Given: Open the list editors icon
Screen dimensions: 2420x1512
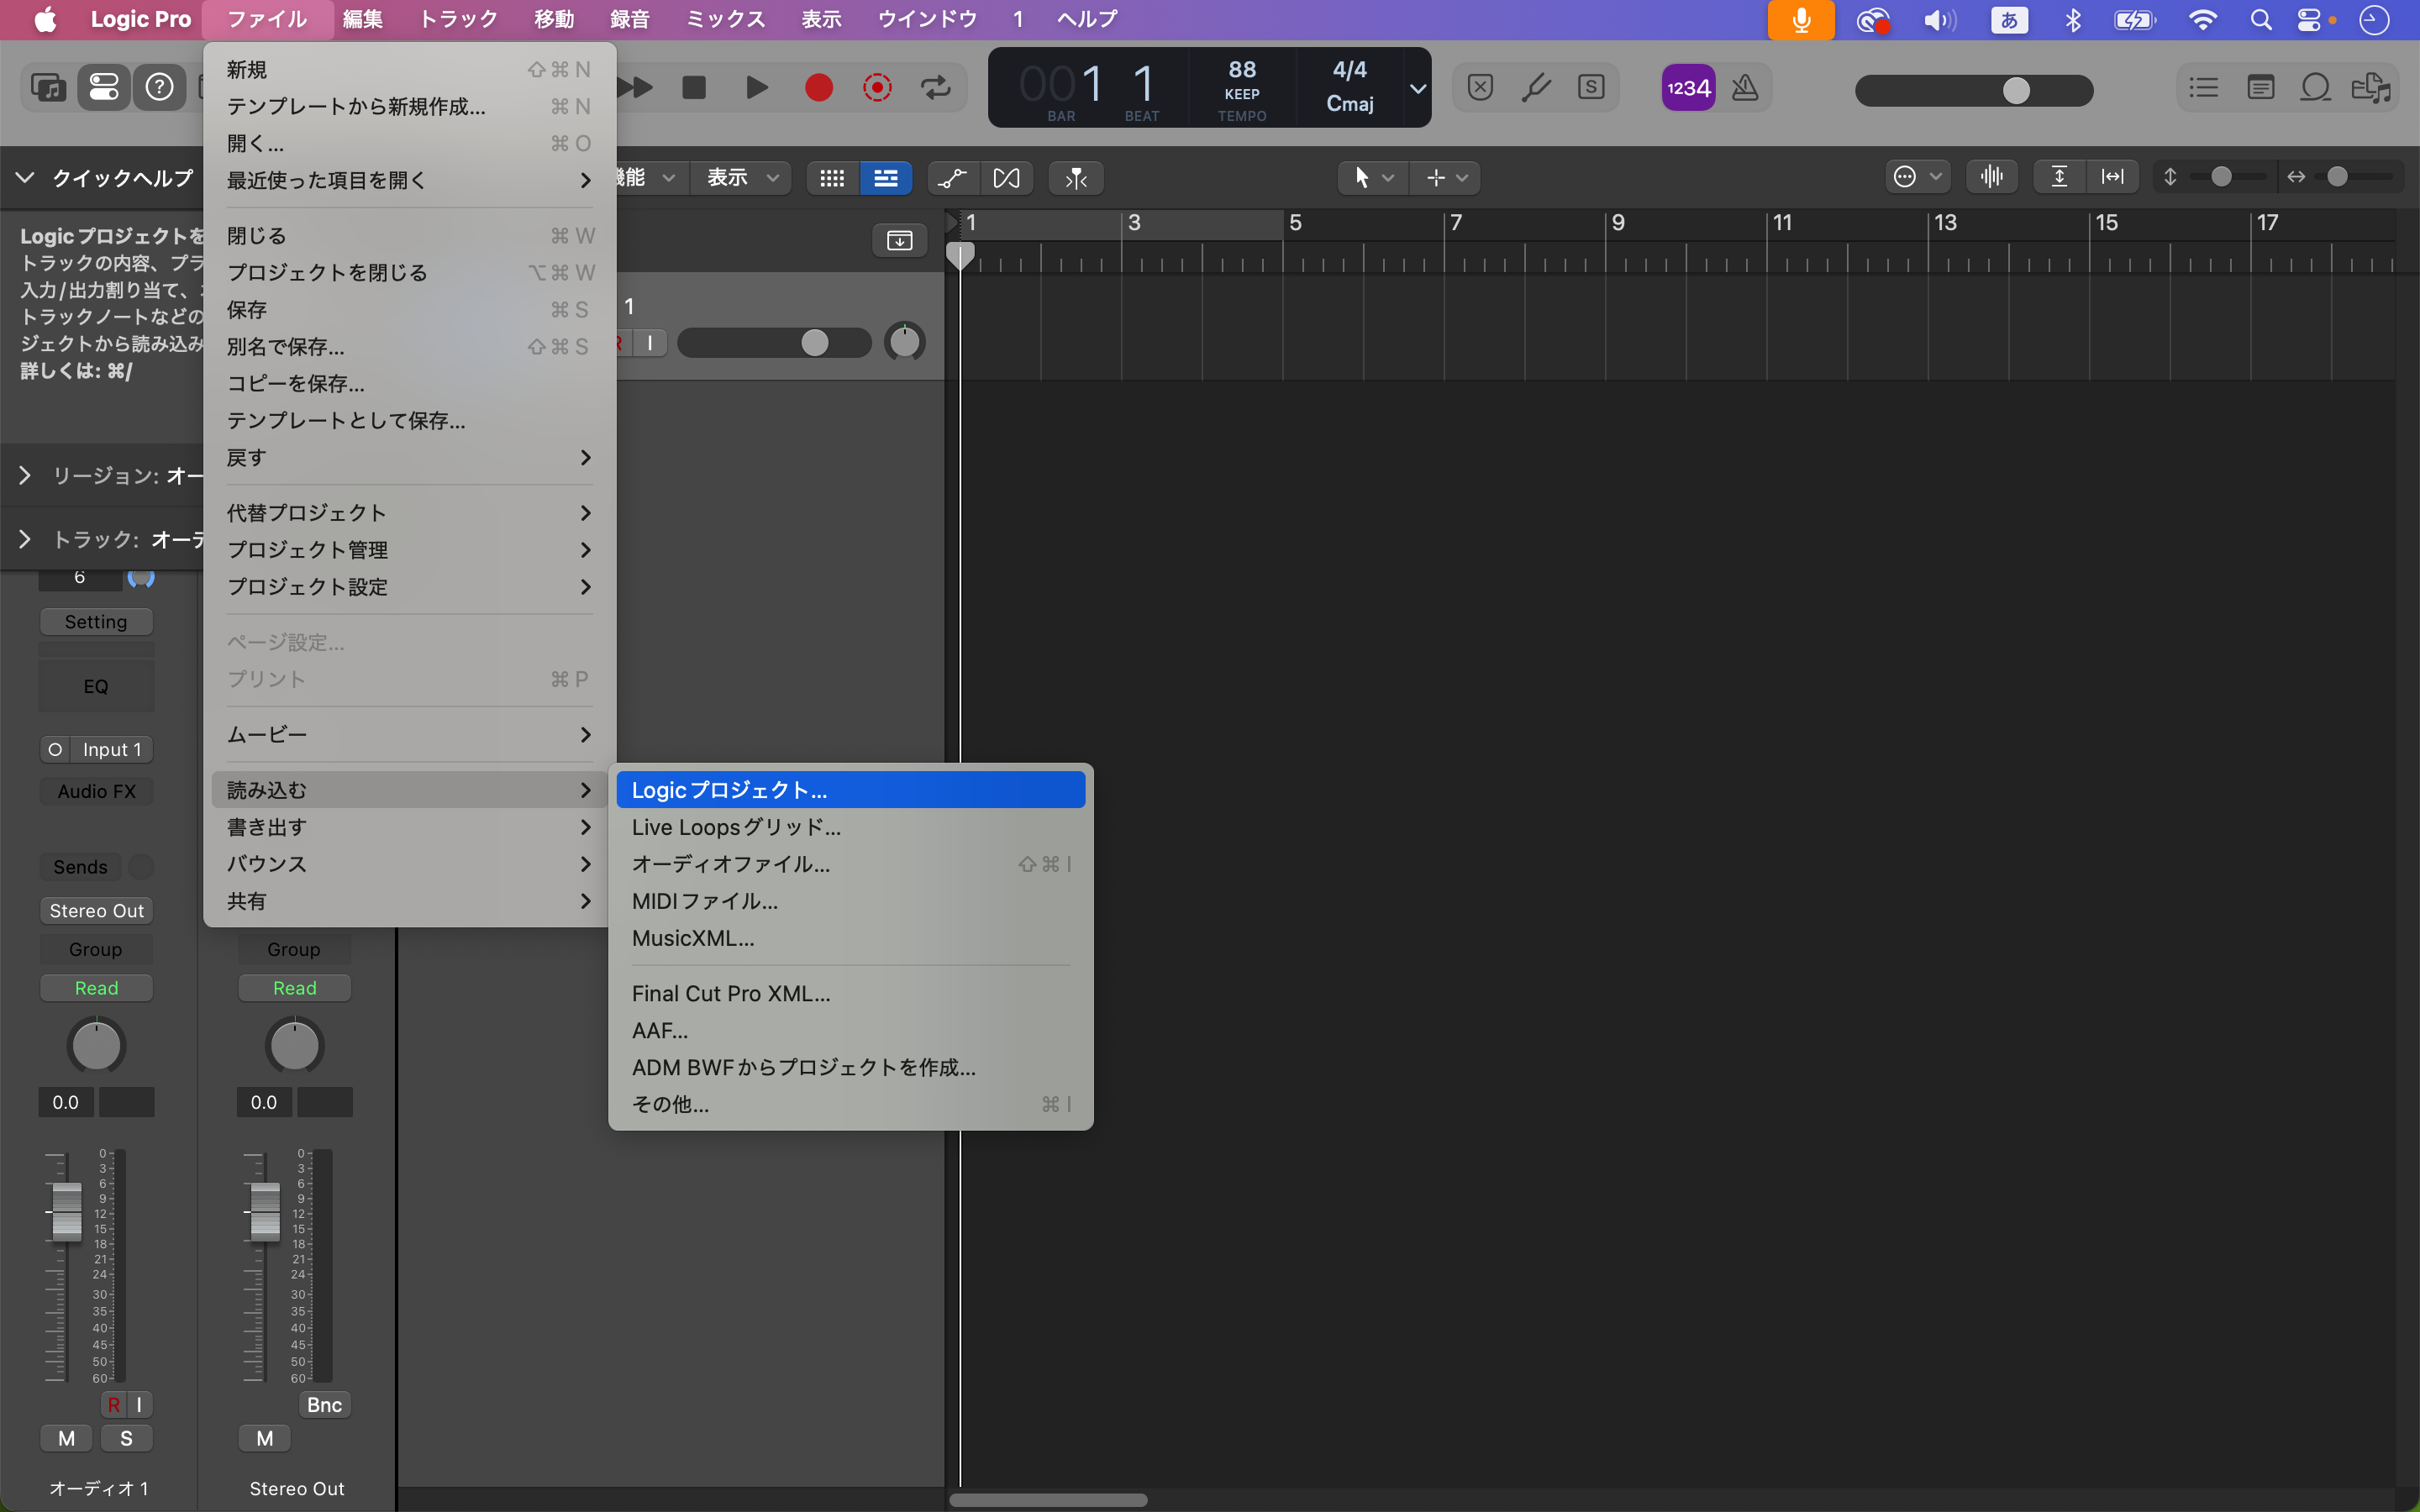Looking at the screenshot, I should (x=2203, y=88).
